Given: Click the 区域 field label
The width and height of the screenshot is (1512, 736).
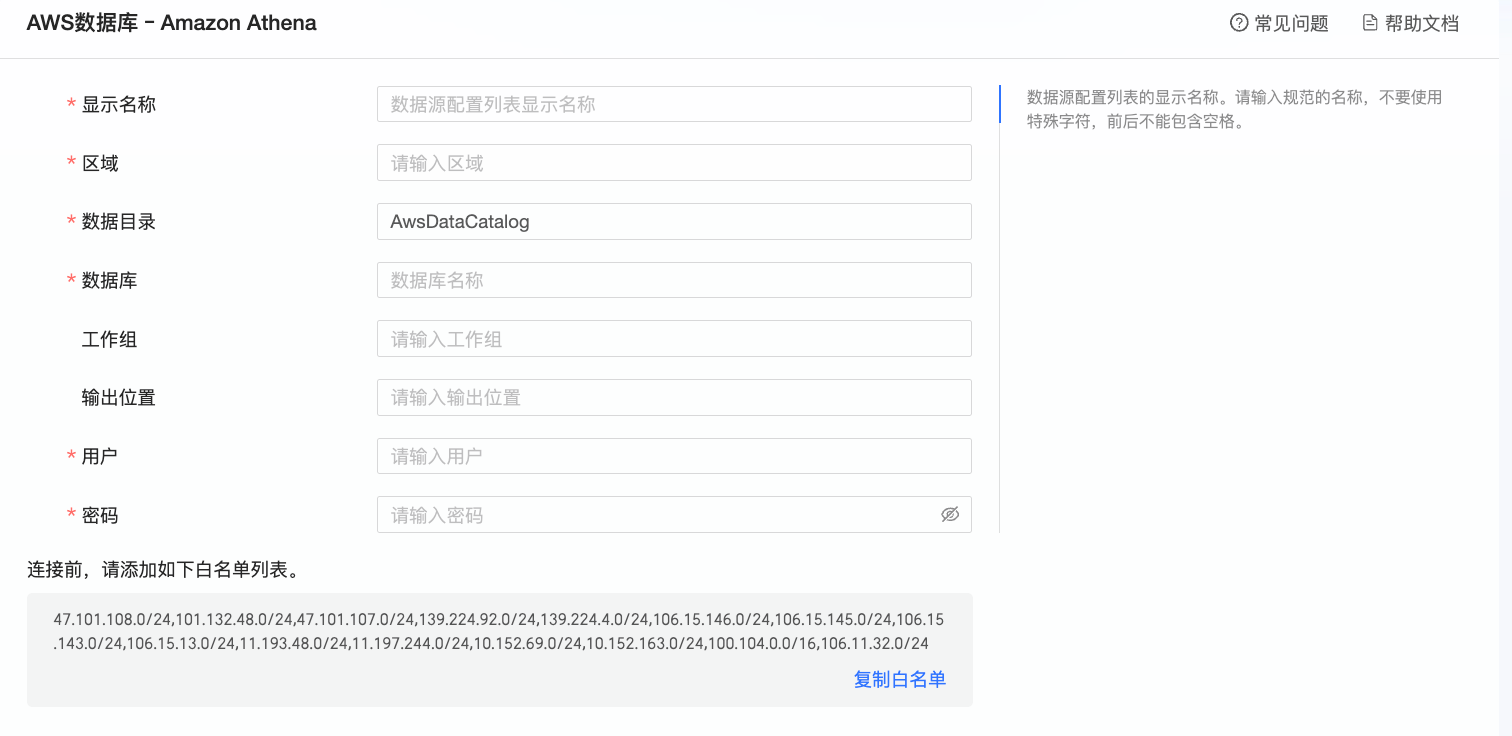Looking at the screenshot, I should (100, 163).
